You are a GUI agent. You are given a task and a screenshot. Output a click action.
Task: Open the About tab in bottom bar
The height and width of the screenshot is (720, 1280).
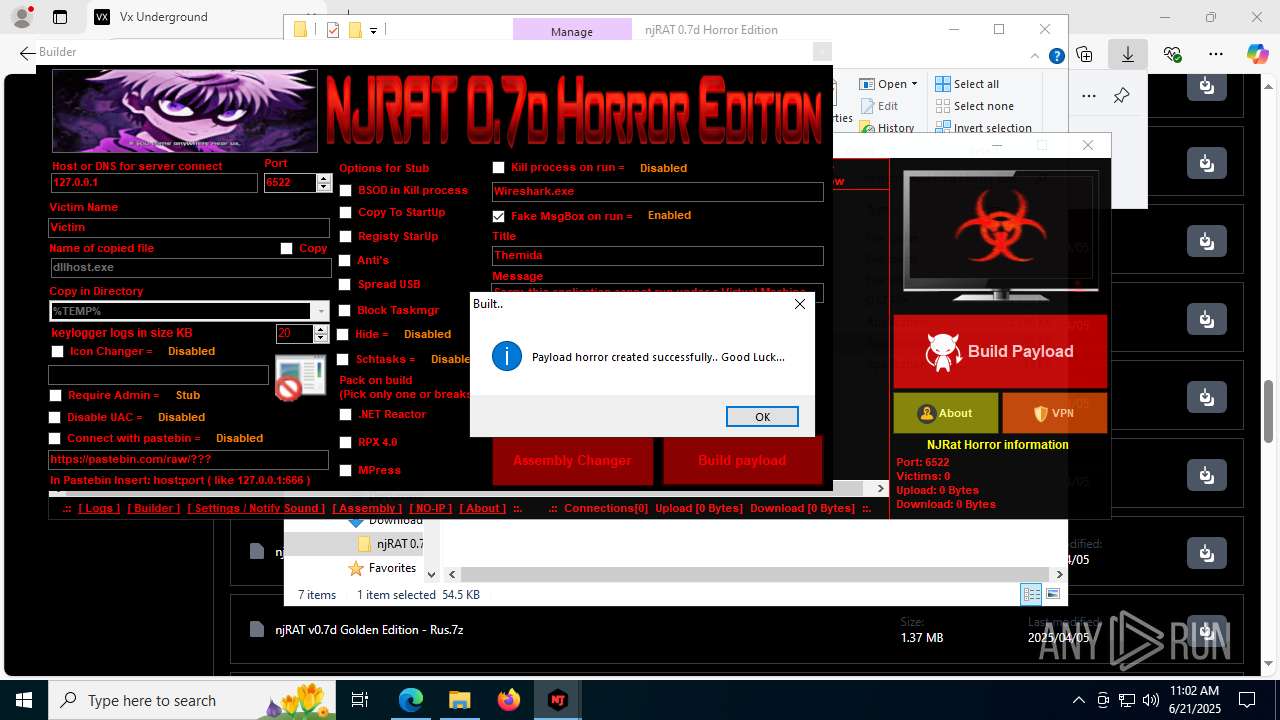click(x=482, y=508)
